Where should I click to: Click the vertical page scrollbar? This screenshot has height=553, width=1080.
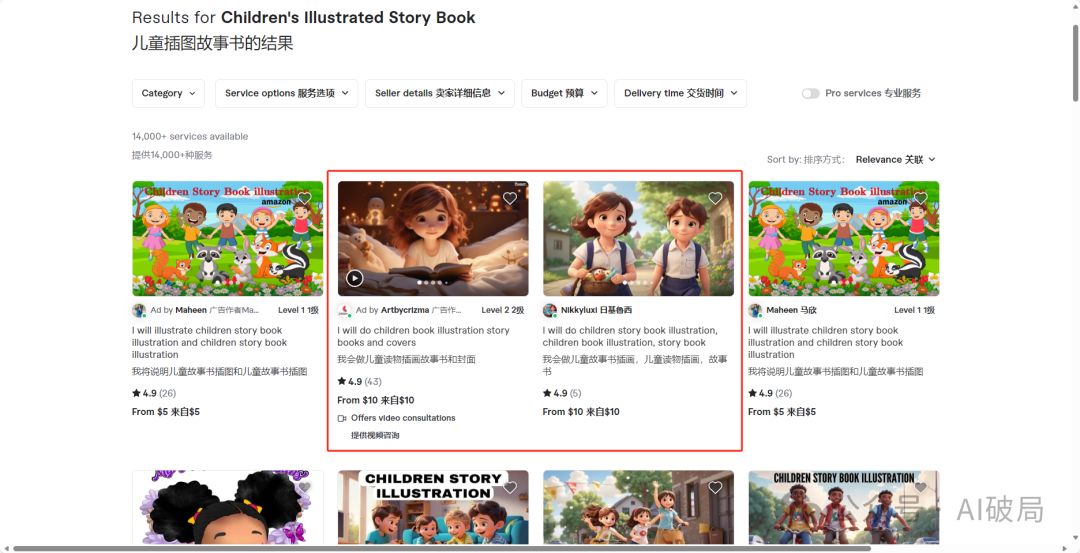tap(1074, 65)
